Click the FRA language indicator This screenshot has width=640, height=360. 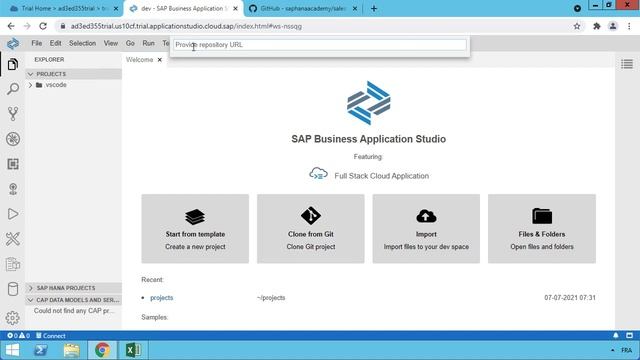tap(627, 350)
